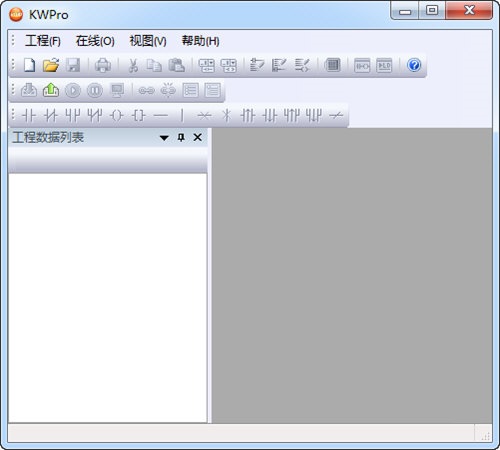Maximize the KWPro window
The image size is (500, 450).
pyautogui.click(x=432, y=10)
